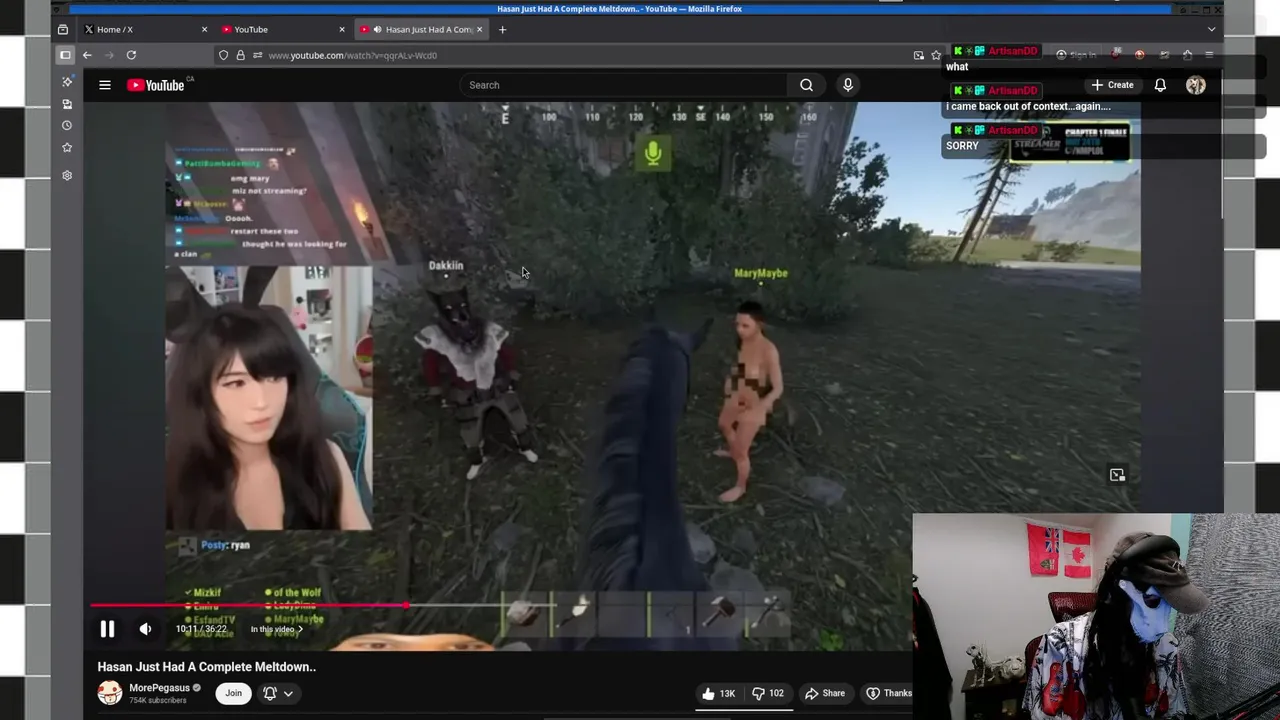Click the Firefox window title bar
The image size is (1280, 720).
pyautogui.click(x=620, y=9)
